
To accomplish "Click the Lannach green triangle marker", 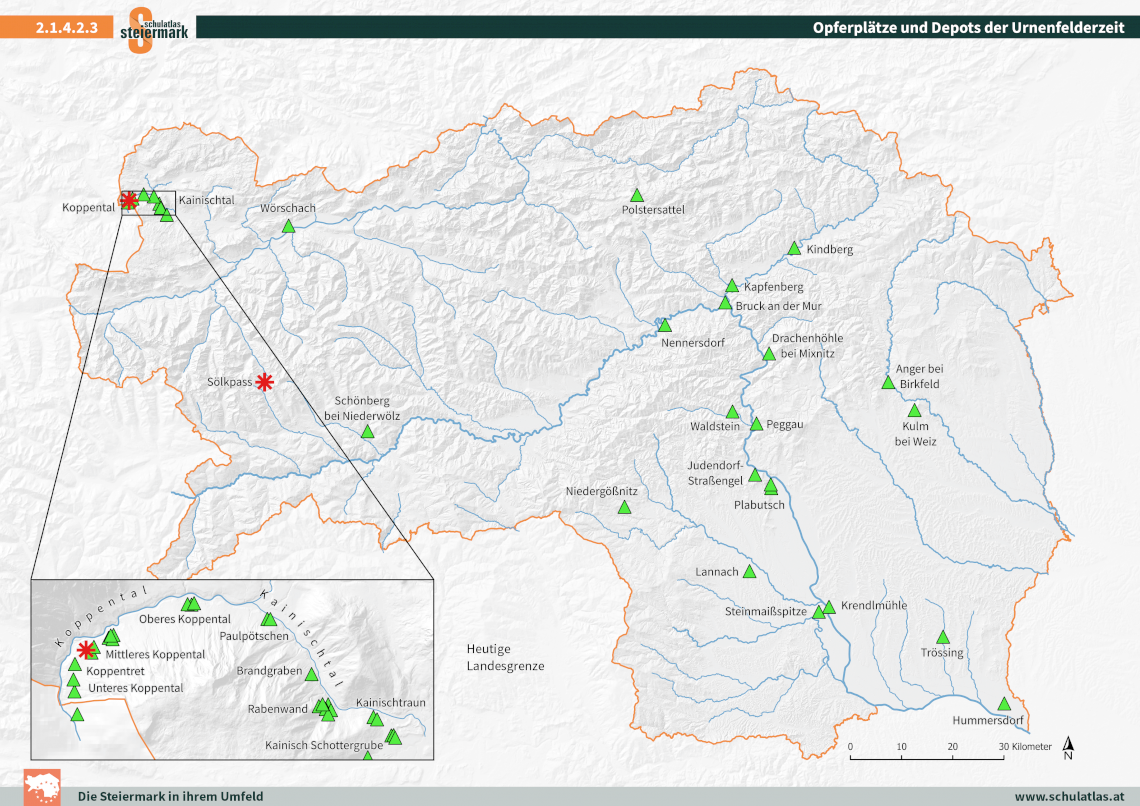I will pyautogui.click(x=750, y=571).
